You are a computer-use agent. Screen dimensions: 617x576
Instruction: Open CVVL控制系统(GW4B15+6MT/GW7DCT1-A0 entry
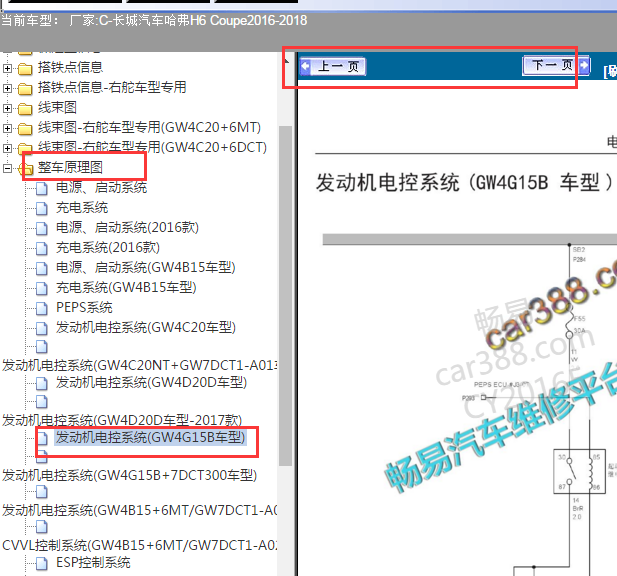139,545
